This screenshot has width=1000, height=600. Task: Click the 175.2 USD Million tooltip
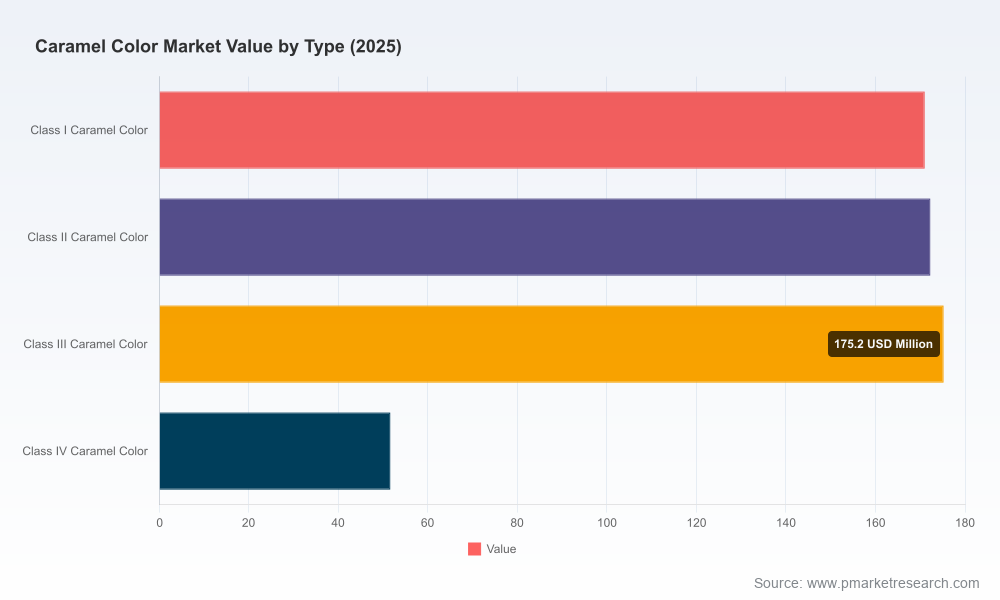pyautogui.click(x=883, y=344)
